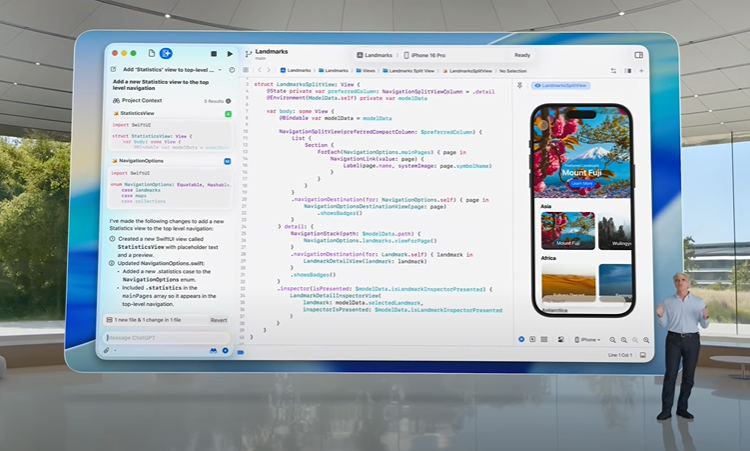Click the Line 1 Col 1 status

[x=620, y=355]
